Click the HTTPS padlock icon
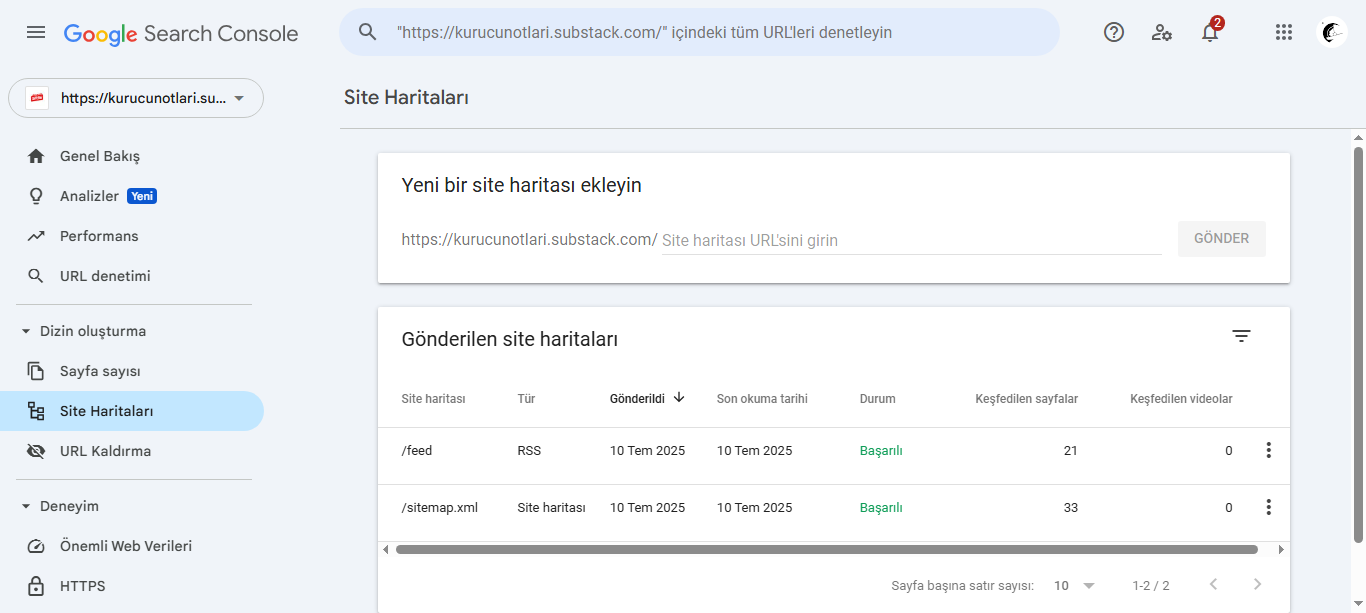The image size is (1366, 613). (36, 586)
